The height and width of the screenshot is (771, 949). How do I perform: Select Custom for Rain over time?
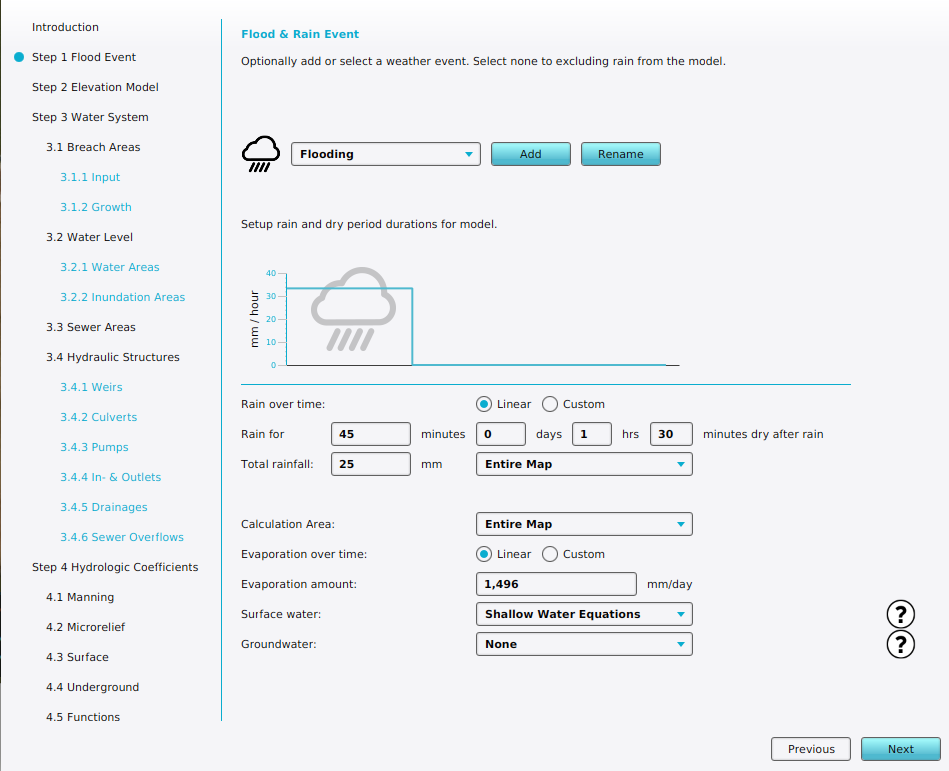coord(550,404)
